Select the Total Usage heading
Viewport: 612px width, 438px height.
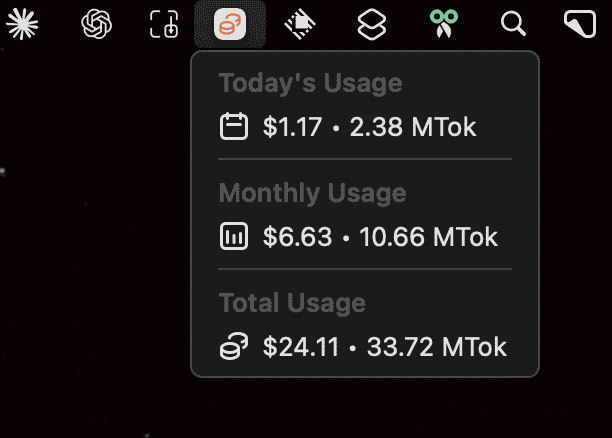[292, 303]
